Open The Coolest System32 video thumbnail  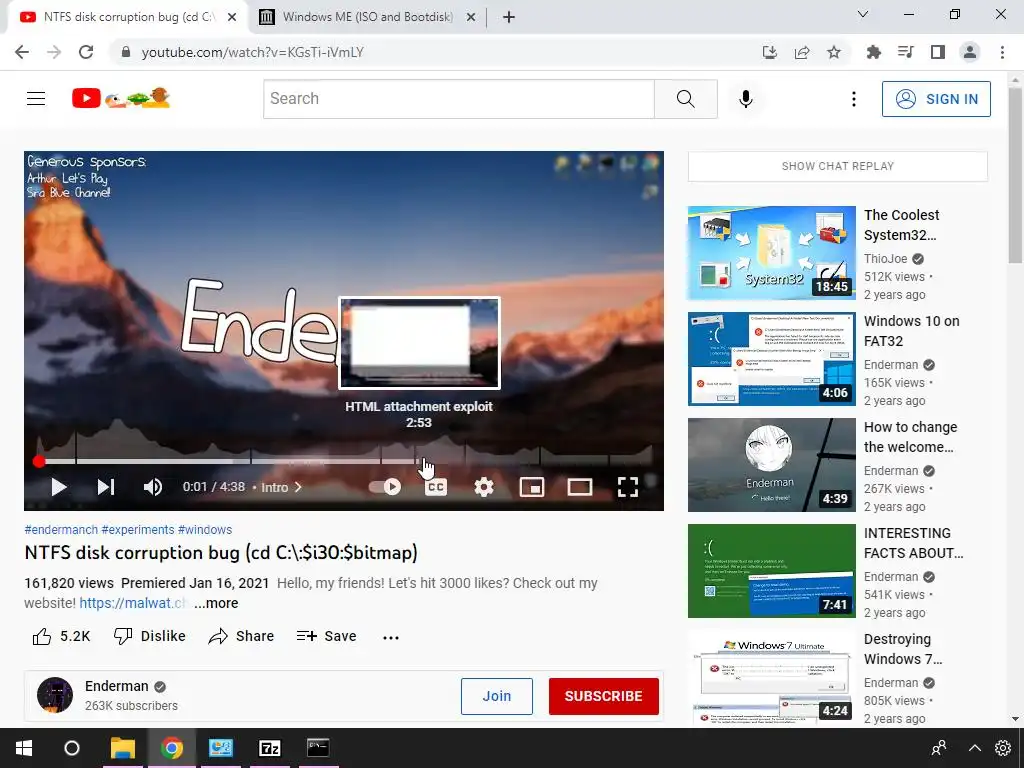tap(771, 253)
